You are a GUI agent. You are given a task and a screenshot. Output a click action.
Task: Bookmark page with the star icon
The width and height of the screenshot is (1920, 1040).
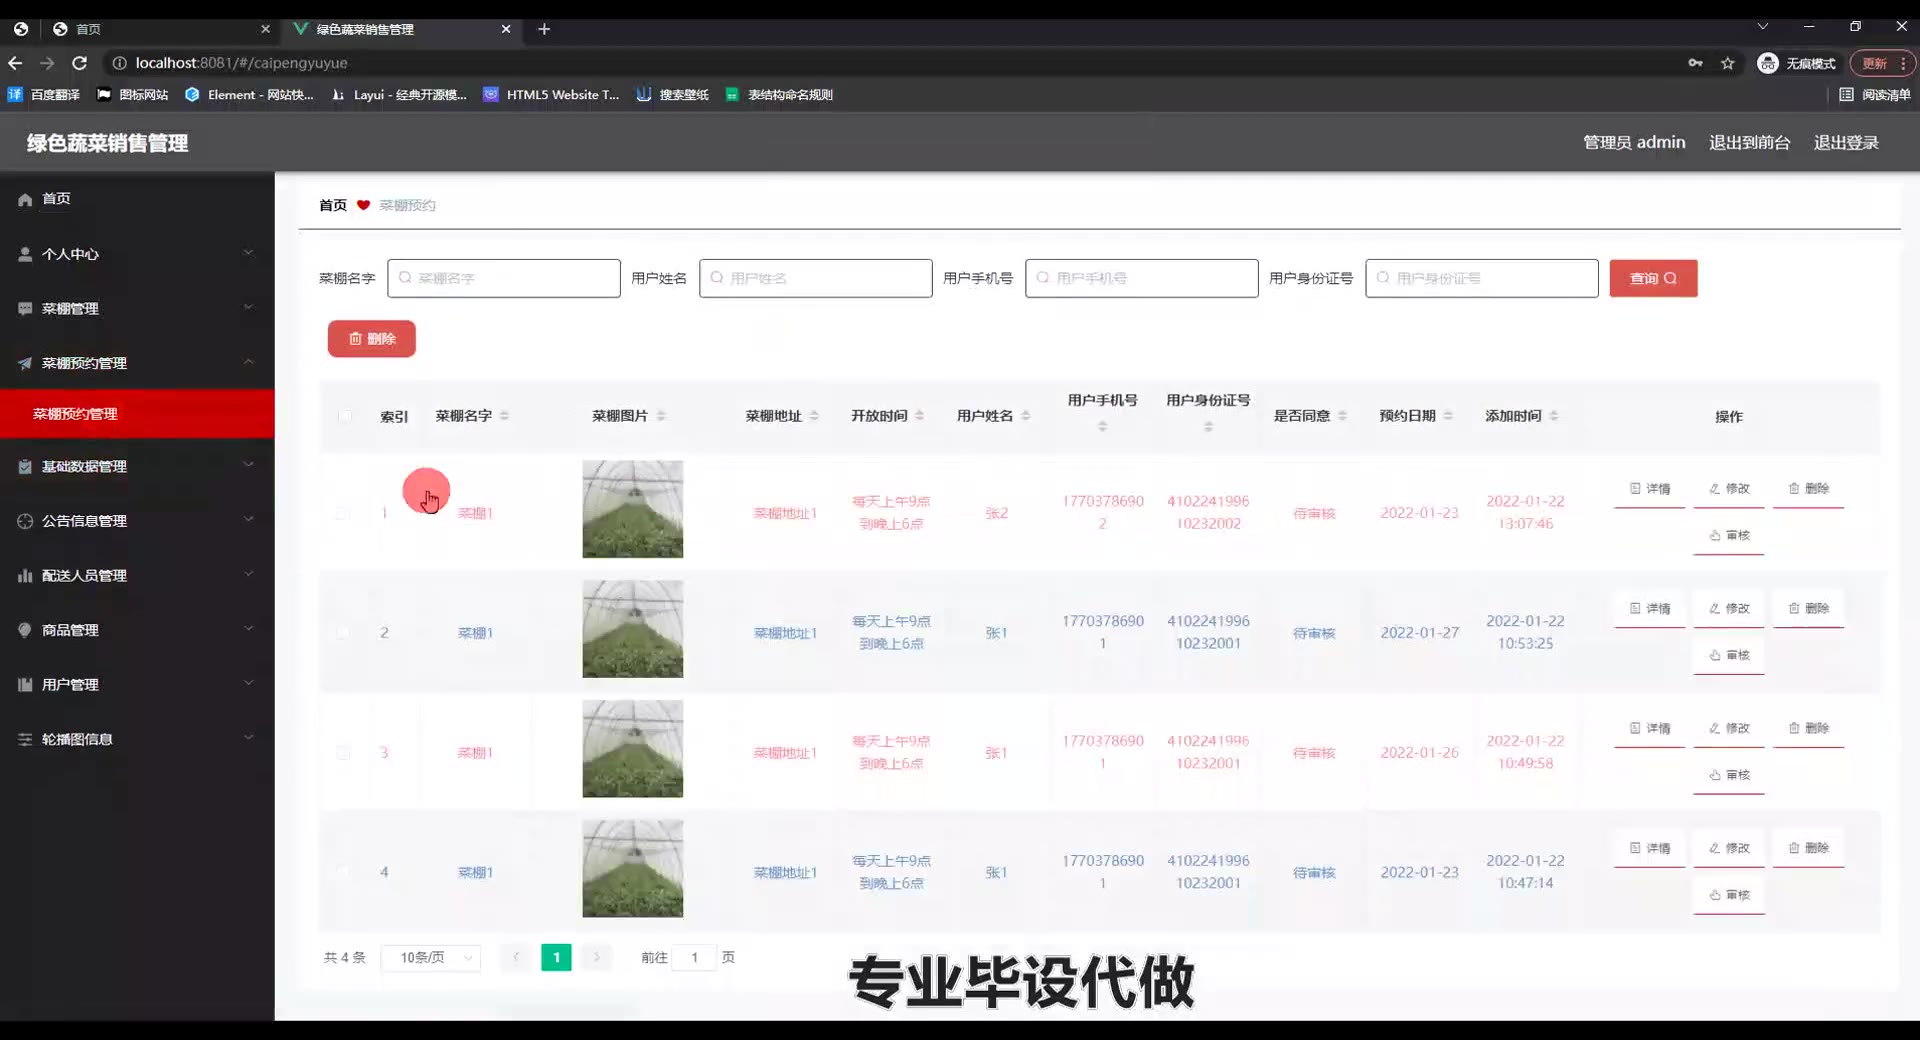(1728, 63)
